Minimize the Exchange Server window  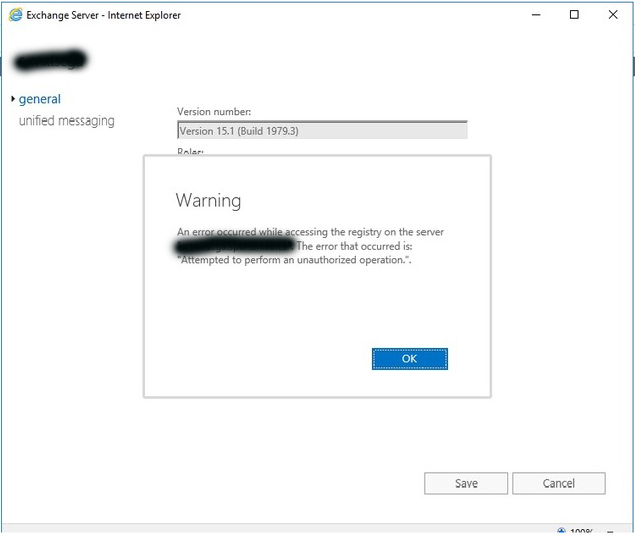(x=536, y=15)
